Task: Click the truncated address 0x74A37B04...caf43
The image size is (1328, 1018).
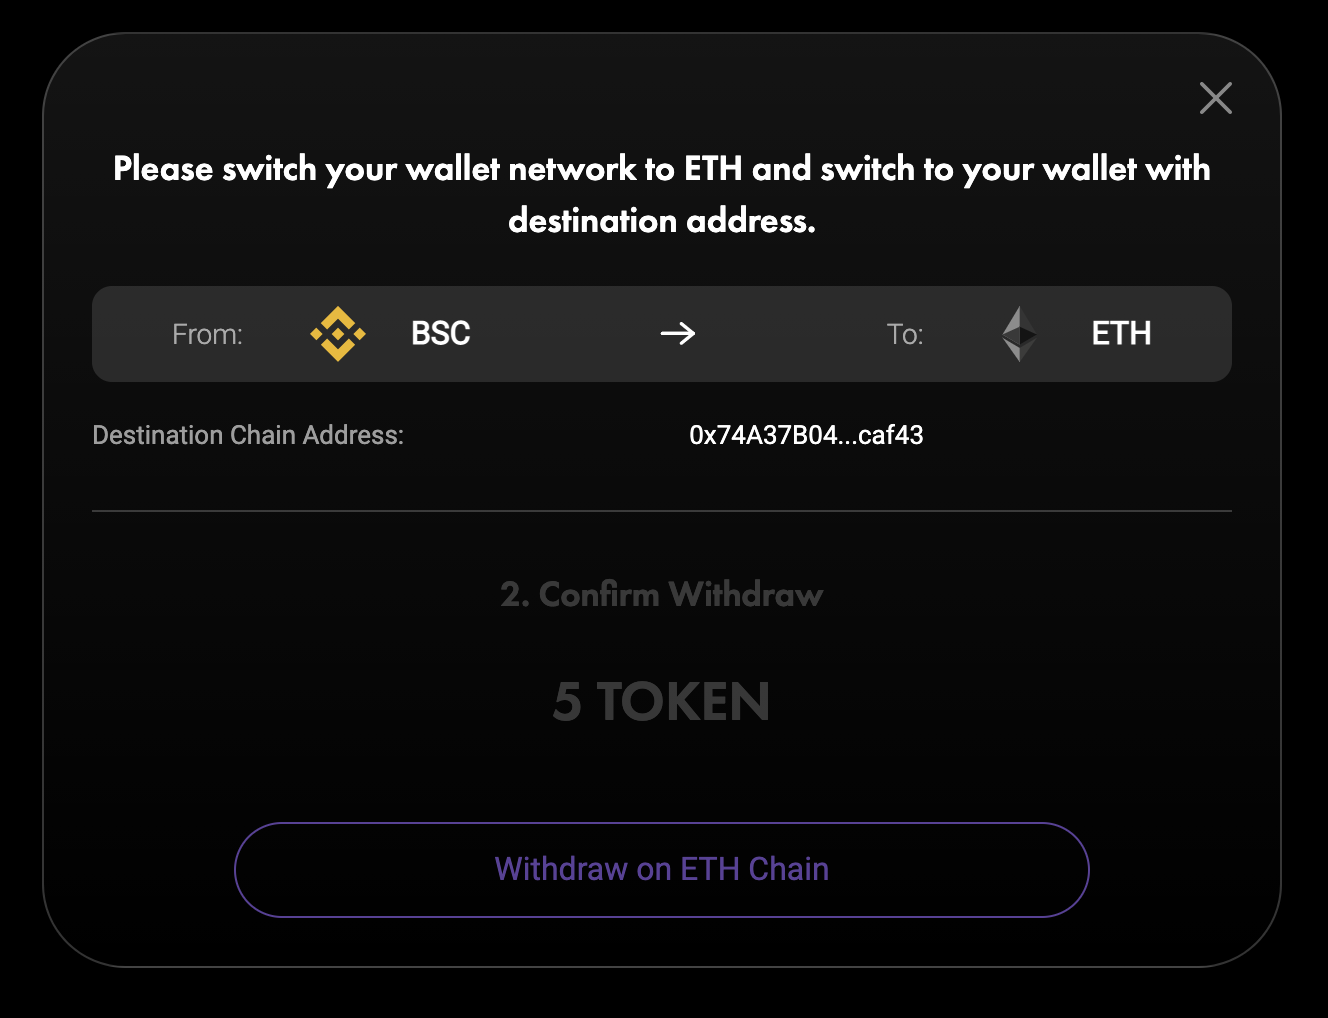Action: (x=807, y=435)
